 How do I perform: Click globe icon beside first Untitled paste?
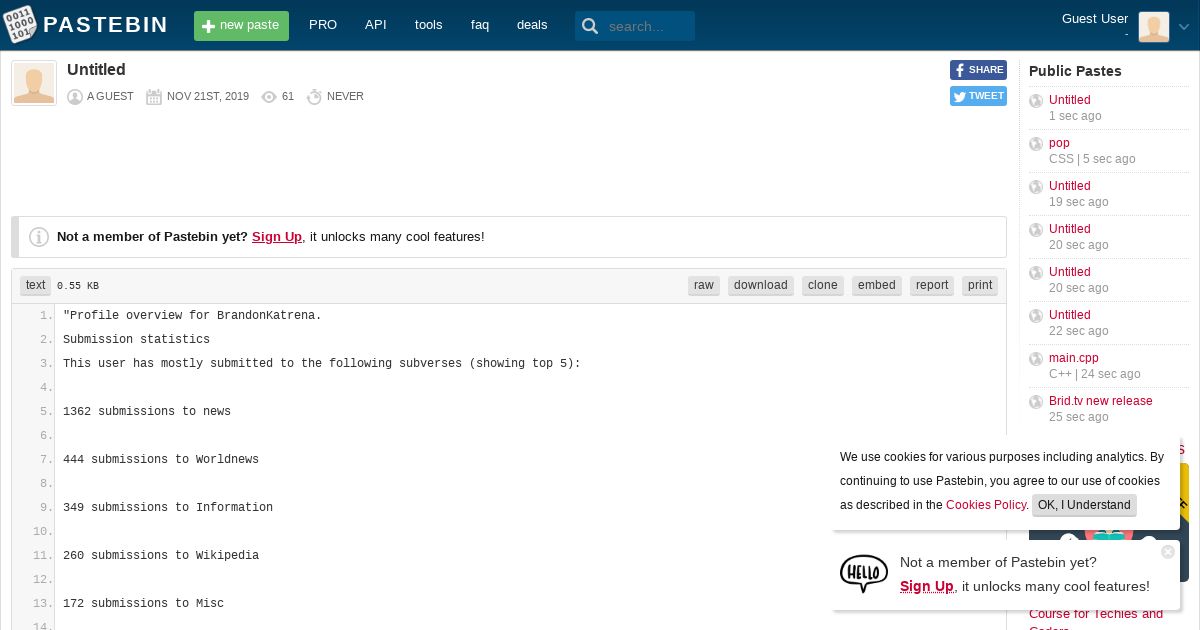point(1036,101)
